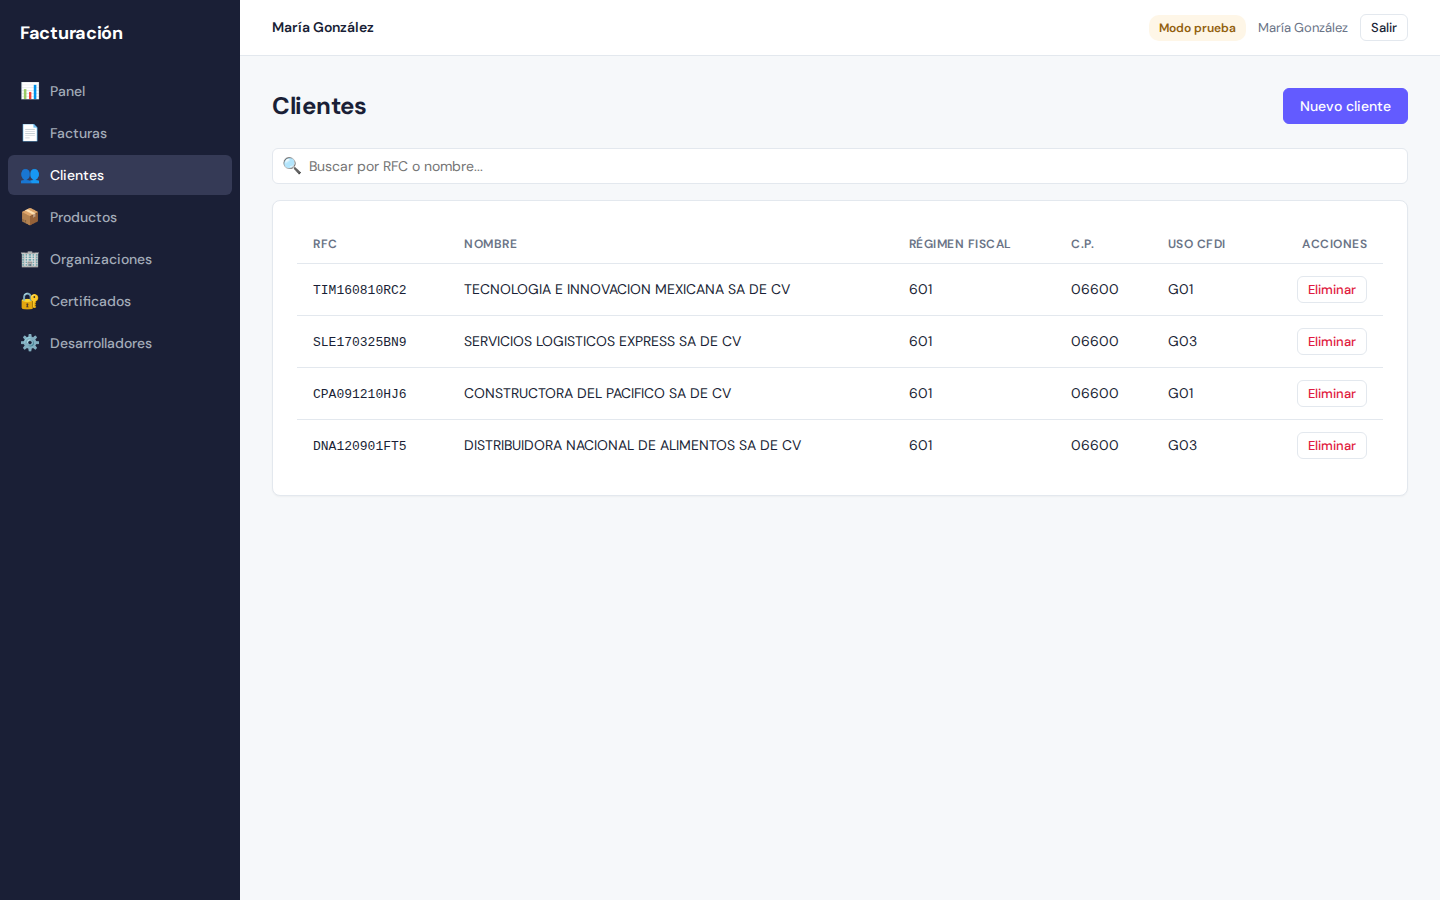This screenshot has width=1440, height=900.
Task: Log out with the Salir button
Action: coord(1383,28)
